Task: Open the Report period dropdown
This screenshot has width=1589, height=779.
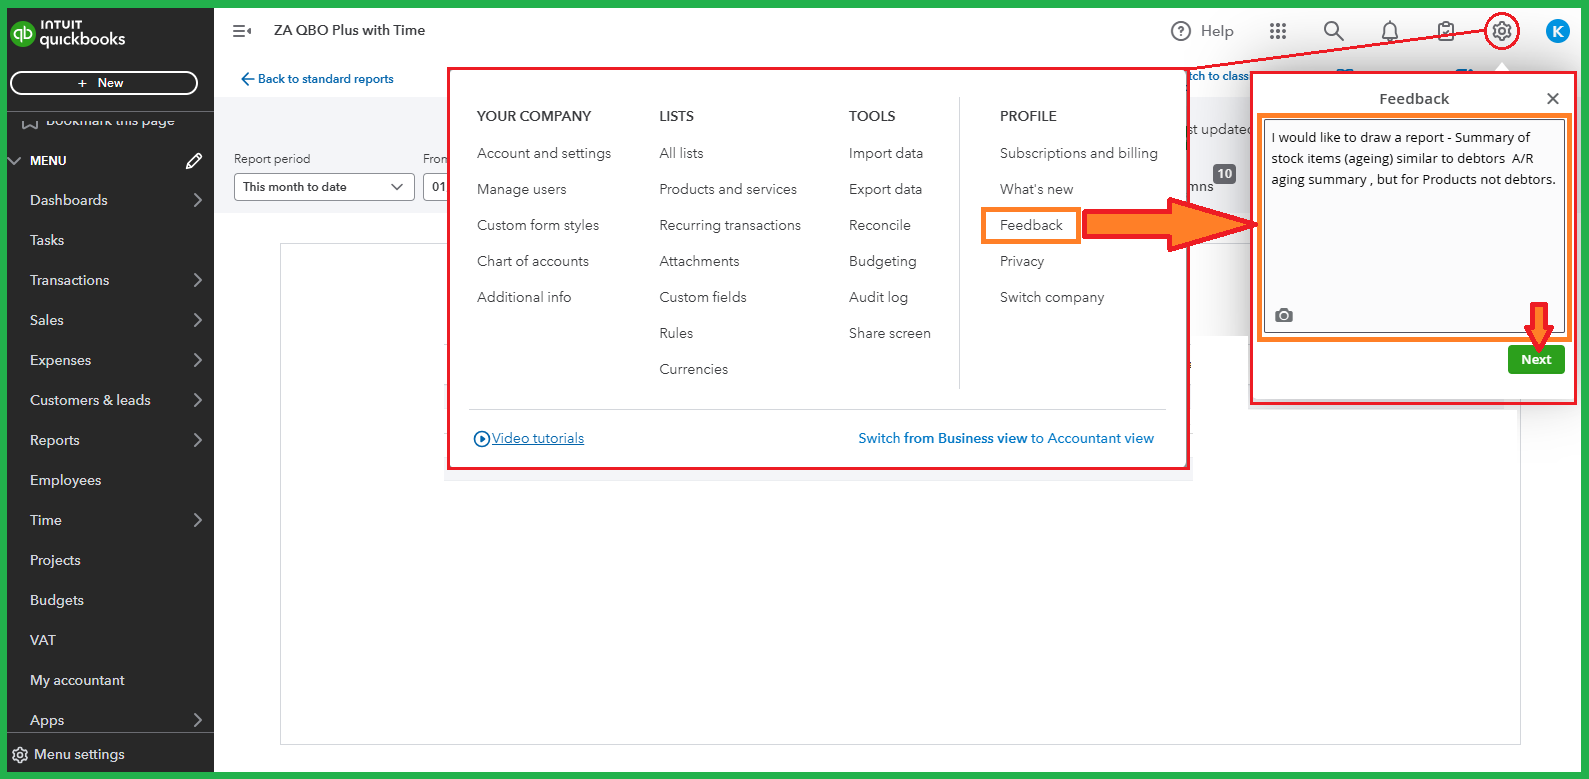Action: [x=324, y=187]
